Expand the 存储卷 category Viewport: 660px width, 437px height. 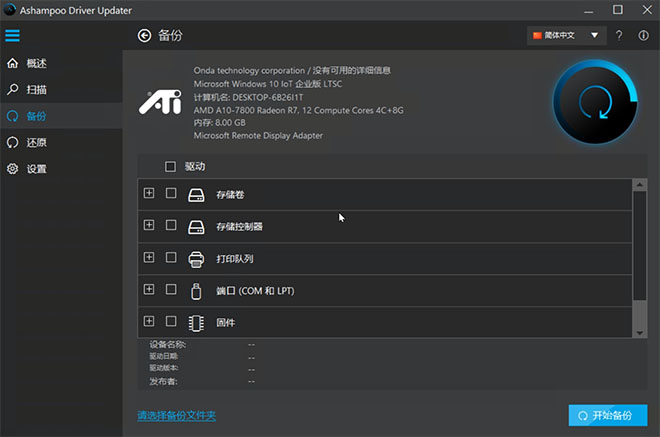point(149,193)
